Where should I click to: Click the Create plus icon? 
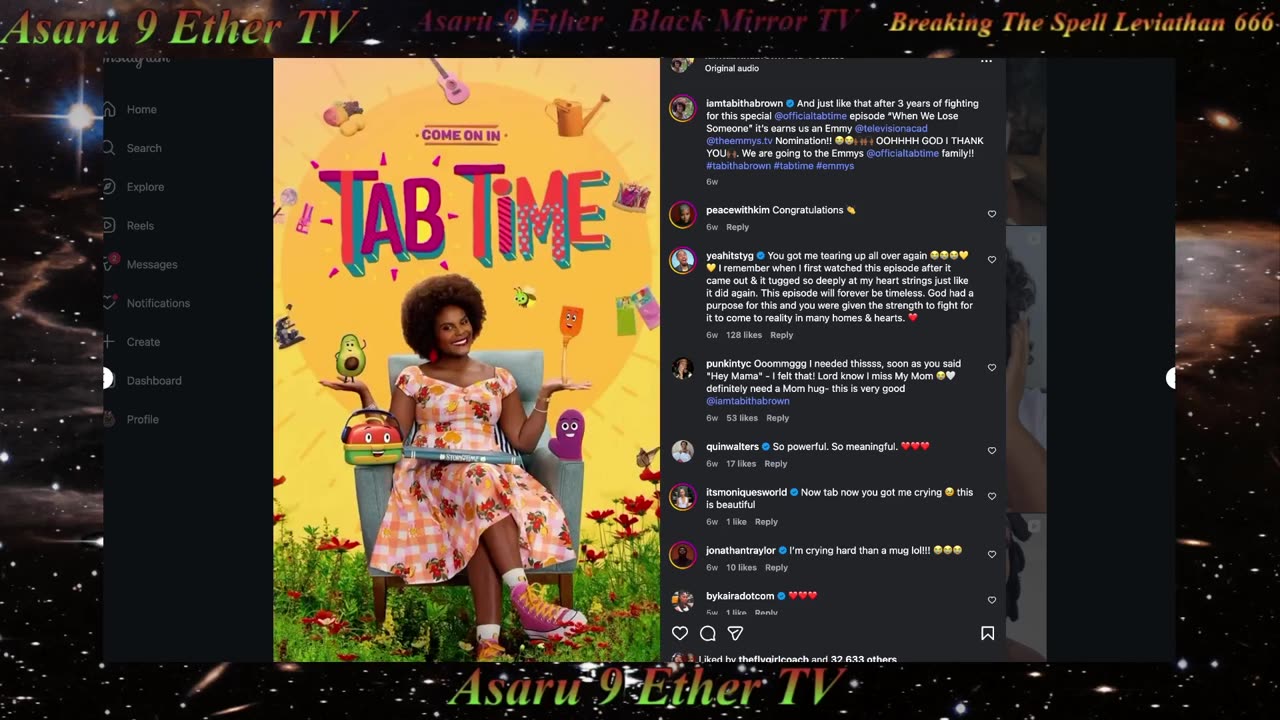(109, 342)
